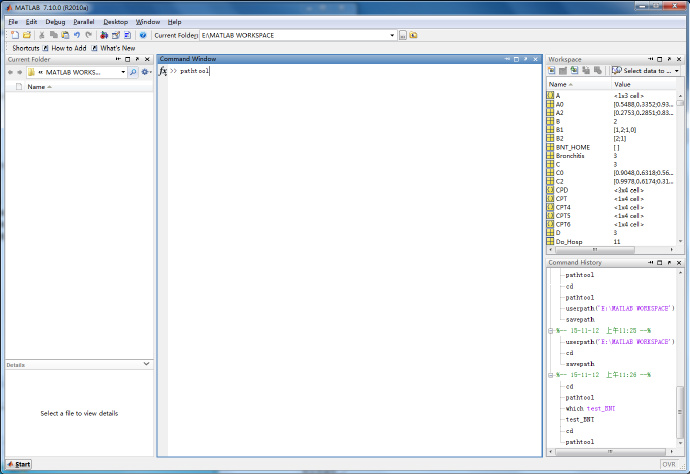Create a new script file
The height and width of the screenshot is (474, 690).
click(15, 35)
